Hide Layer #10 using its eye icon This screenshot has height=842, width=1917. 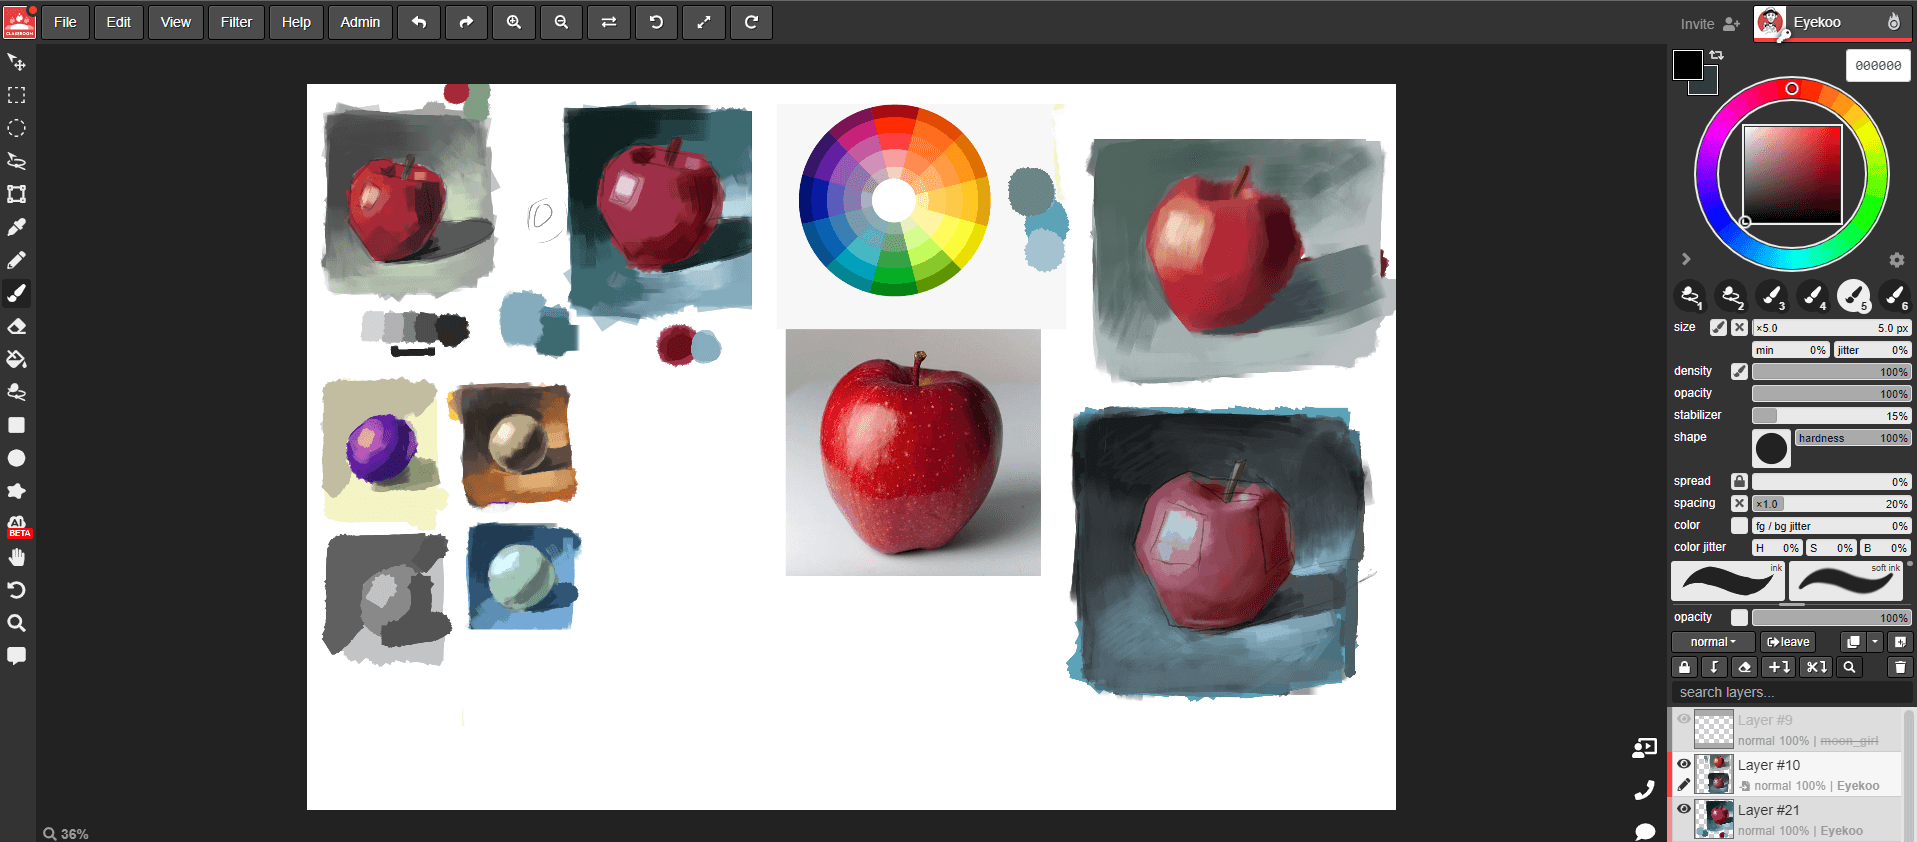point(1684,764)
